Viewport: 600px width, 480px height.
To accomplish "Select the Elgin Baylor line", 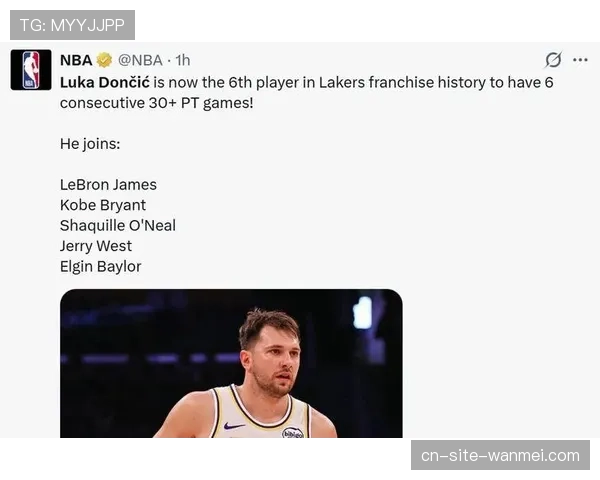I will point(101,266).
